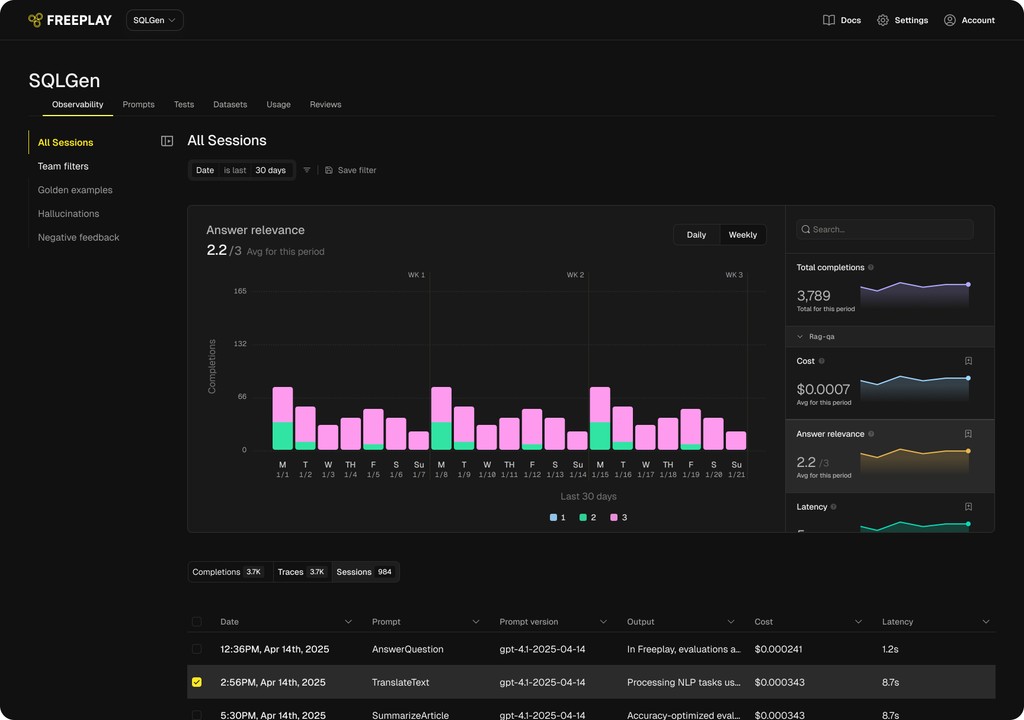
Task: Open the Date column sort dropdown
Action: (350, 621)
